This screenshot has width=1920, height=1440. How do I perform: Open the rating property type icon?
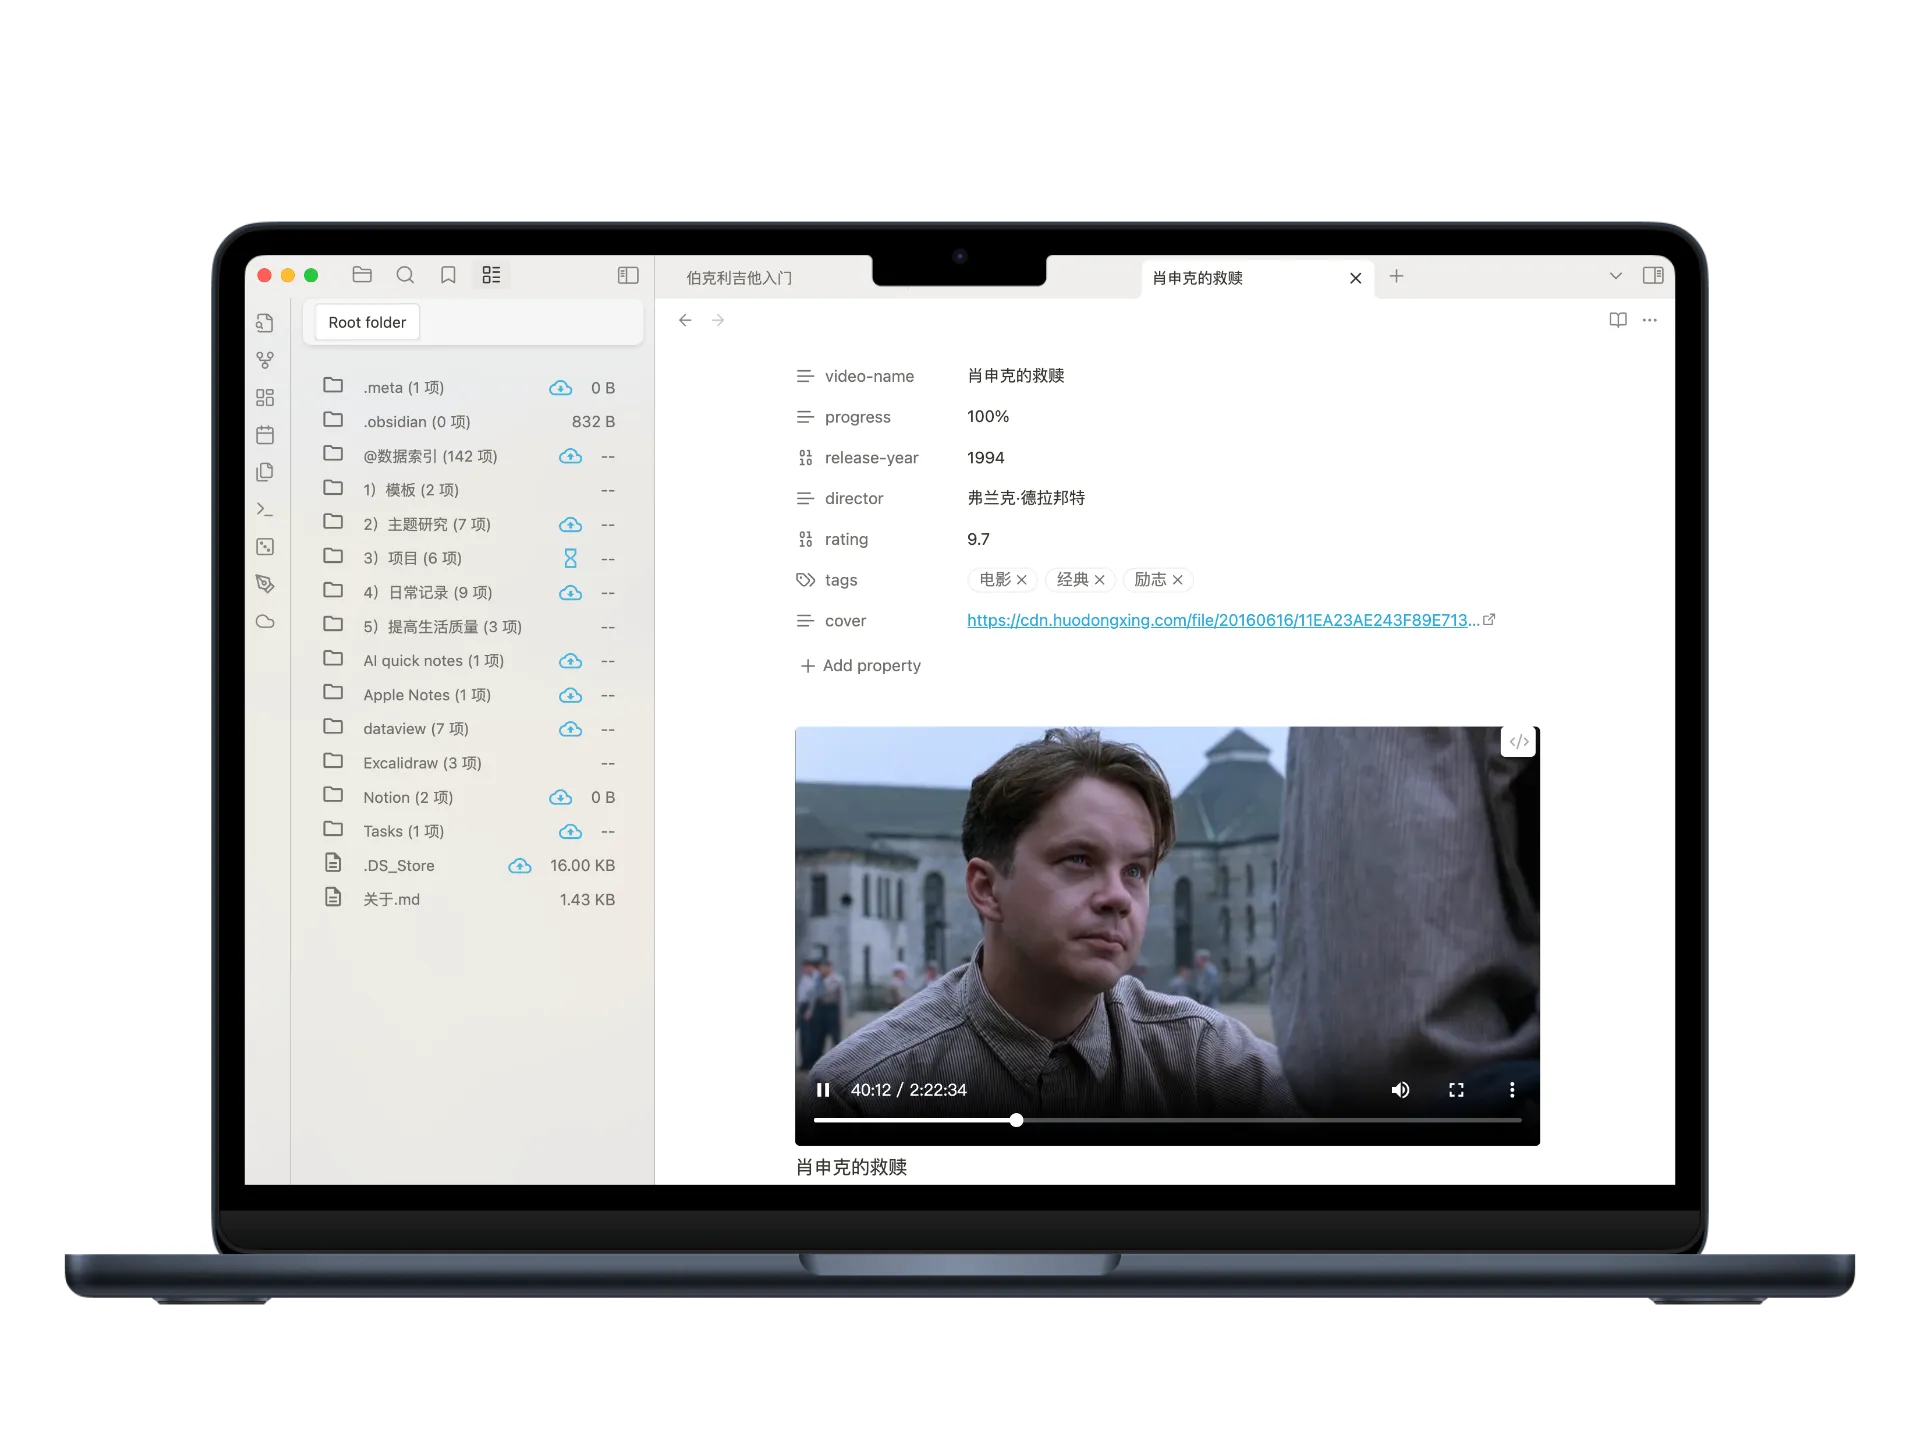click(x=805, y=540)
